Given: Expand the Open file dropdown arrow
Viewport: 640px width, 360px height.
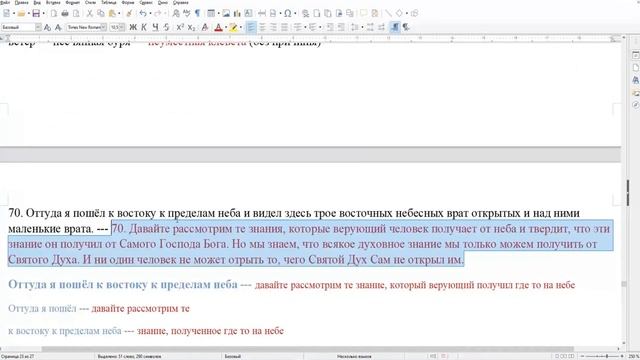Looking at the screenshot, I should [x=29, y=13].
